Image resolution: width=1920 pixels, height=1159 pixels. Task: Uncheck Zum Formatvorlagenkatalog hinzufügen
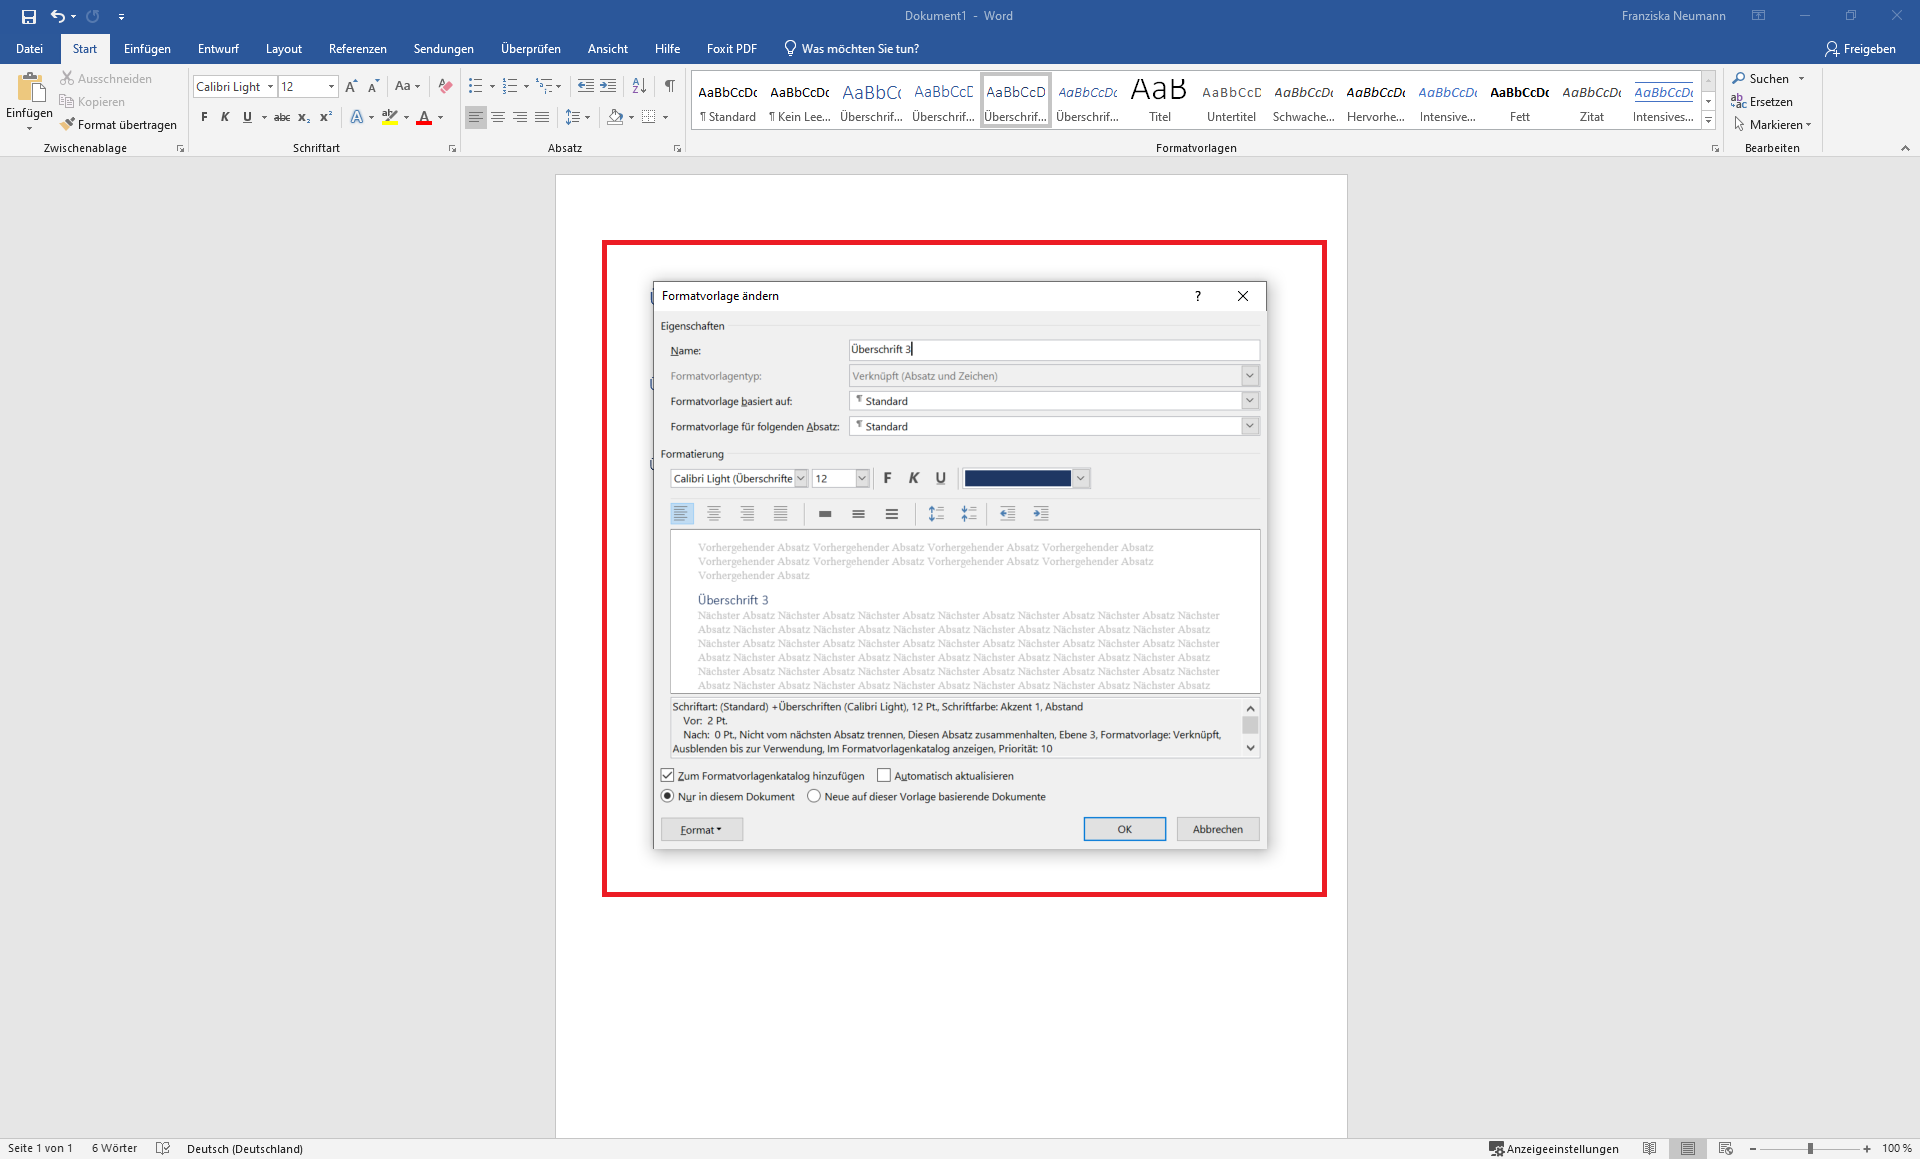[x=668, y=775]
